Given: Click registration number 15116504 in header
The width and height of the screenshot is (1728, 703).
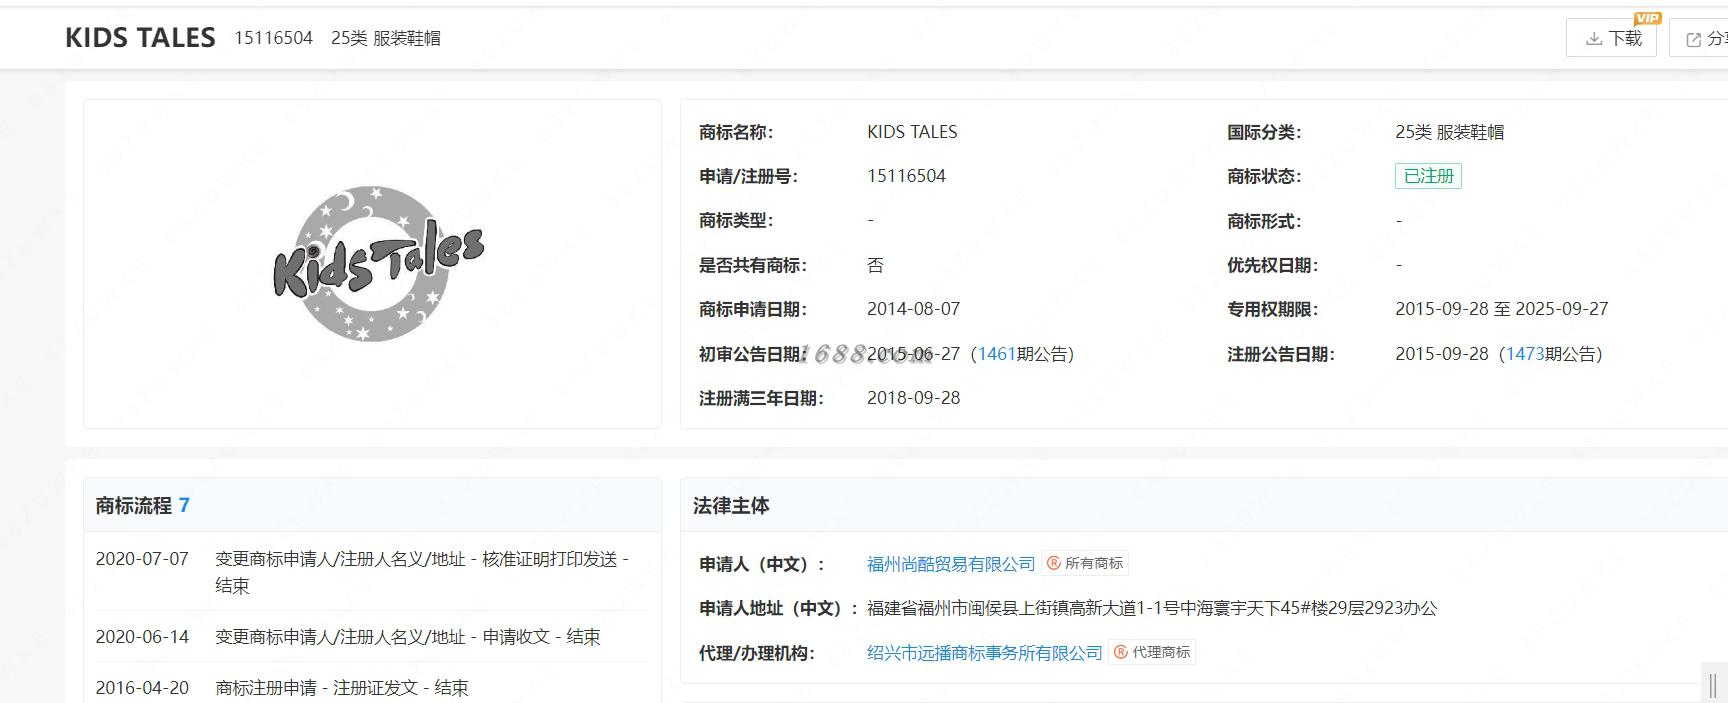Looking at the screenshot, I should coord(273,38).
